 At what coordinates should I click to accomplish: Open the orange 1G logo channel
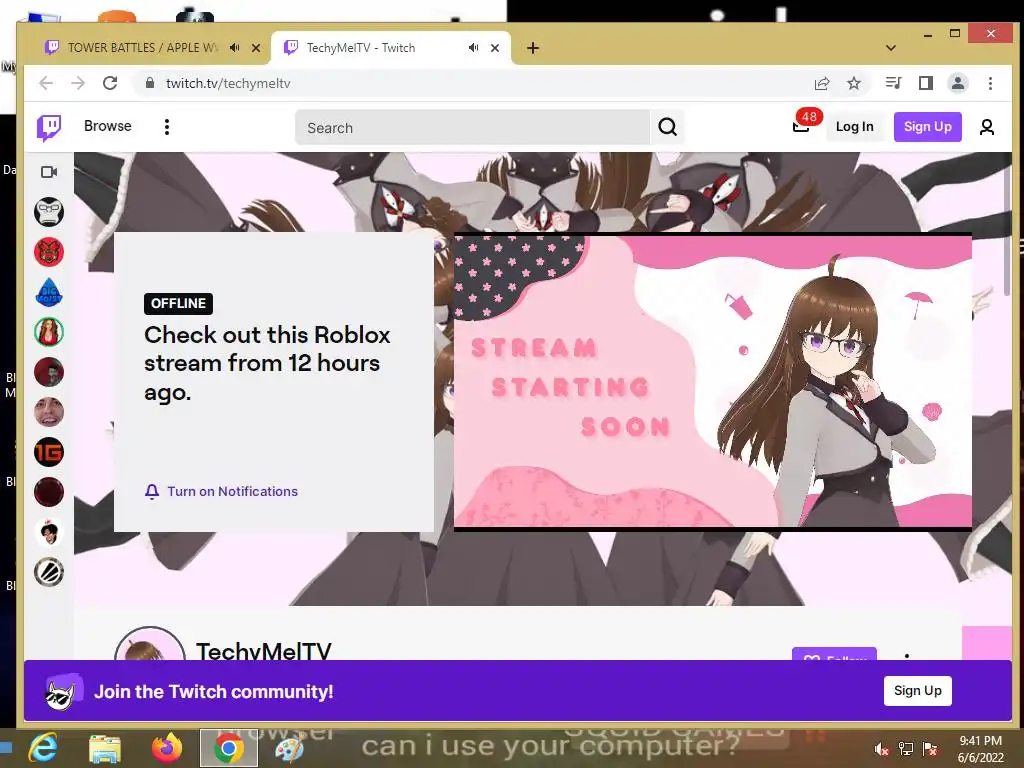(49, 452)
